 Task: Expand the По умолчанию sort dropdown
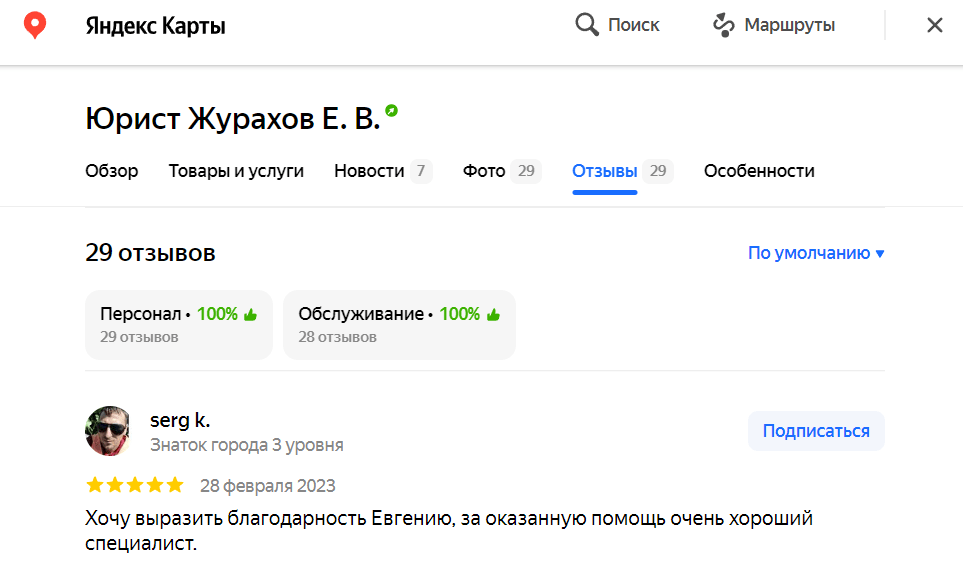pos(816,253)
